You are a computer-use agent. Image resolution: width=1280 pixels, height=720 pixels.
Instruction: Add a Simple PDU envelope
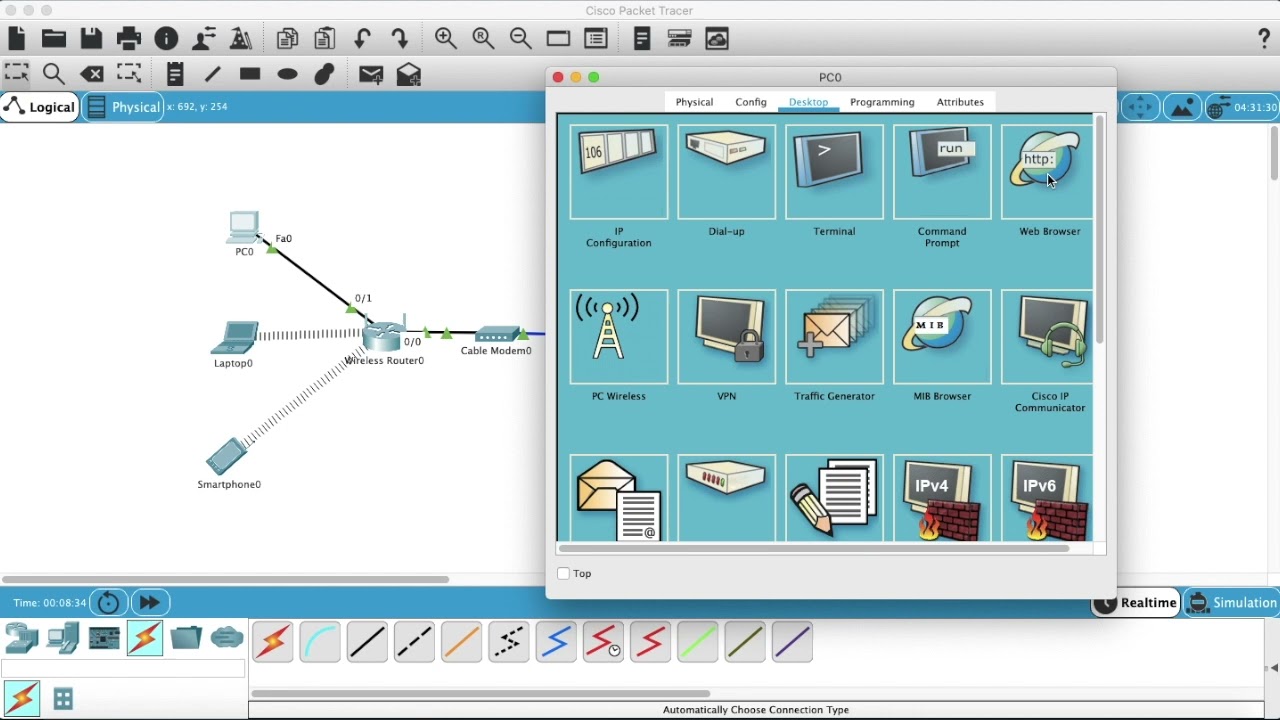[371, 74]
